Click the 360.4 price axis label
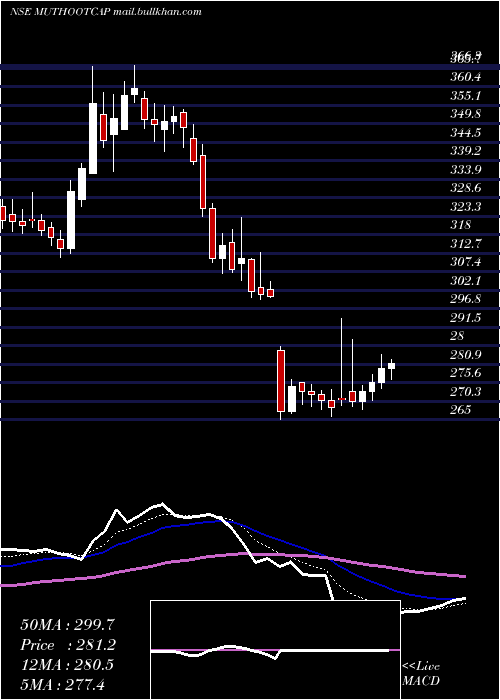 pyautogui.click(x=466, y=77)
